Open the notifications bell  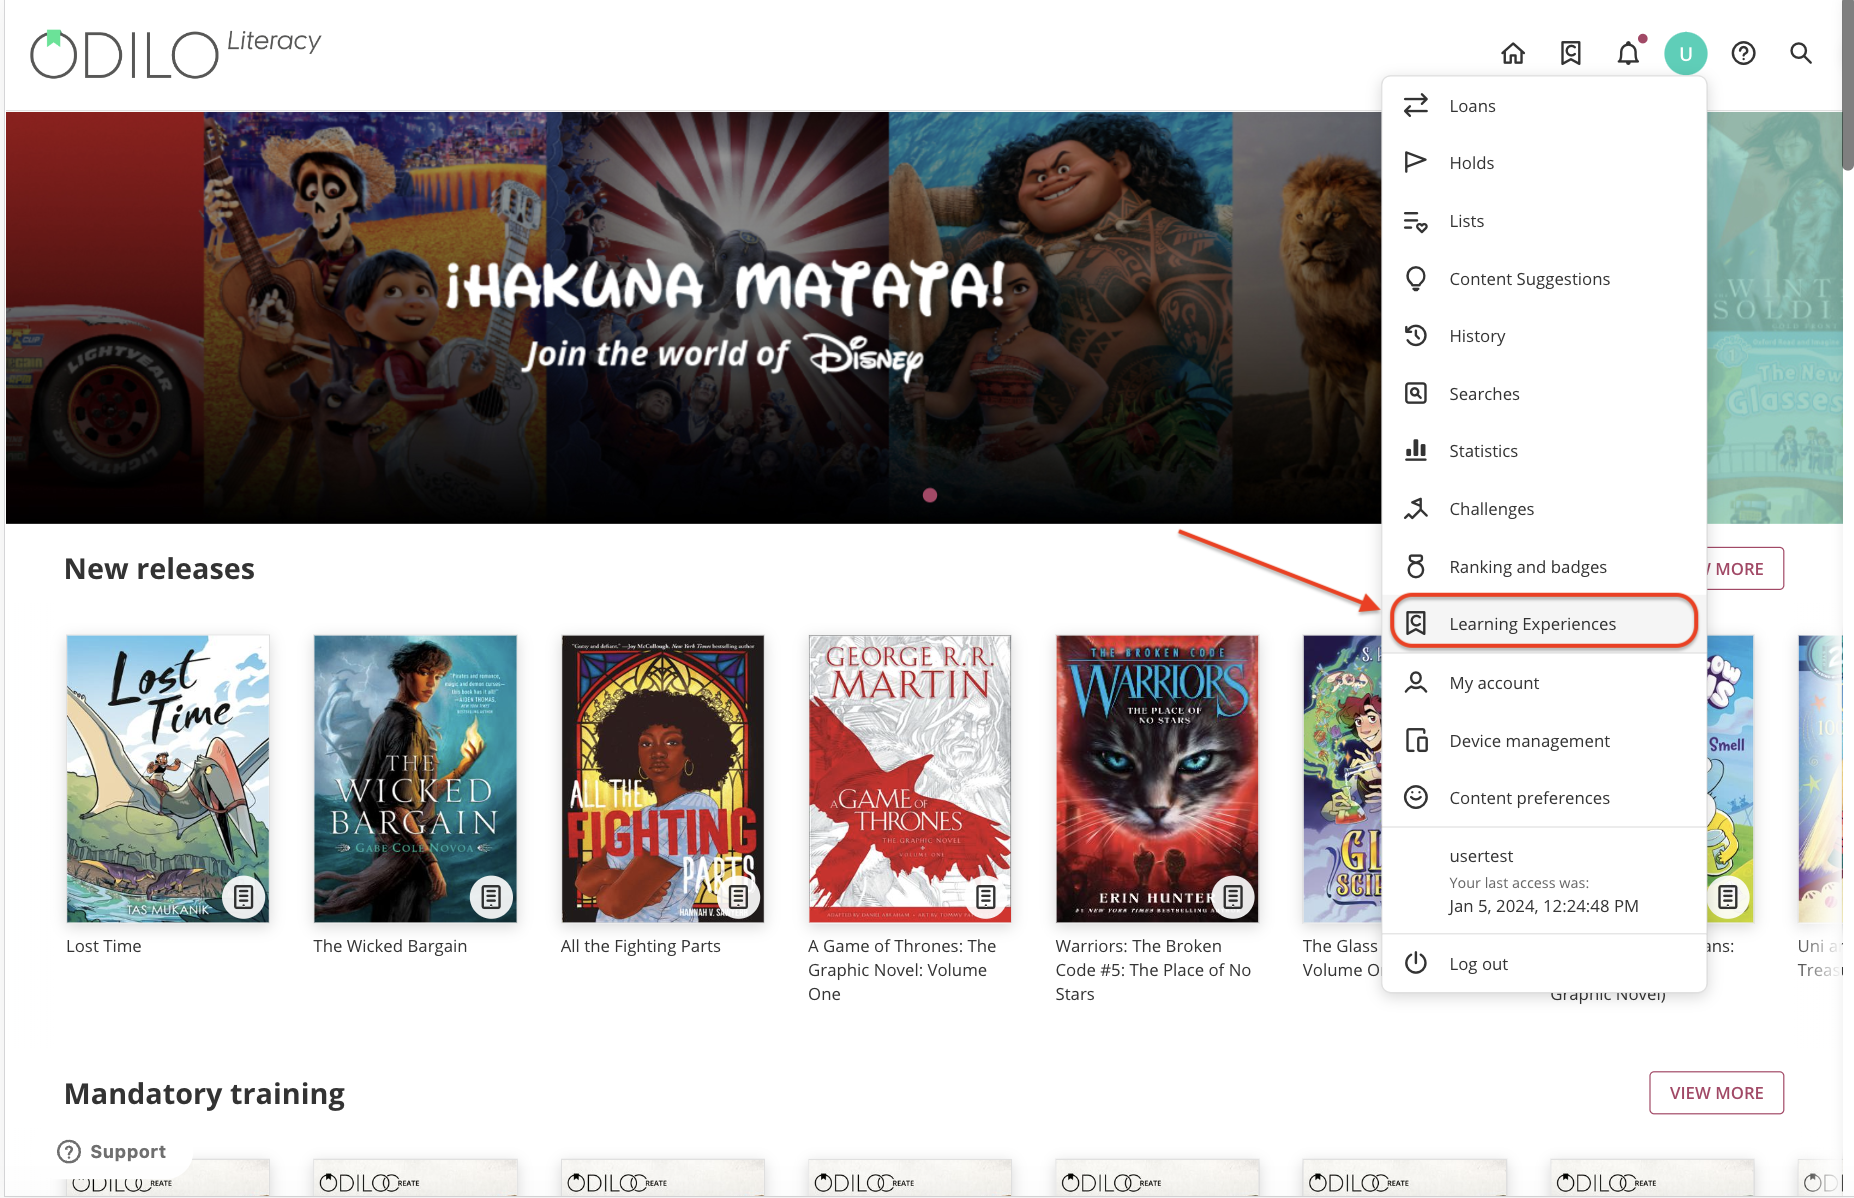click(x=1629, y=53)
